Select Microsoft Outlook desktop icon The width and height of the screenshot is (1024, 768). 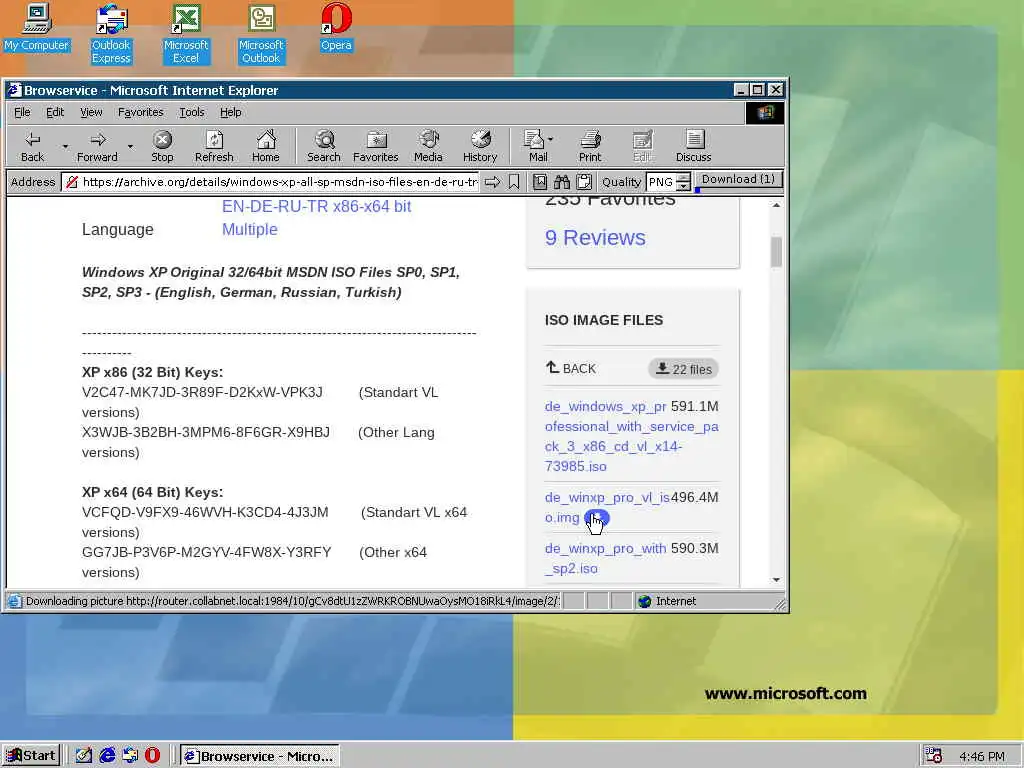(261, 34)
